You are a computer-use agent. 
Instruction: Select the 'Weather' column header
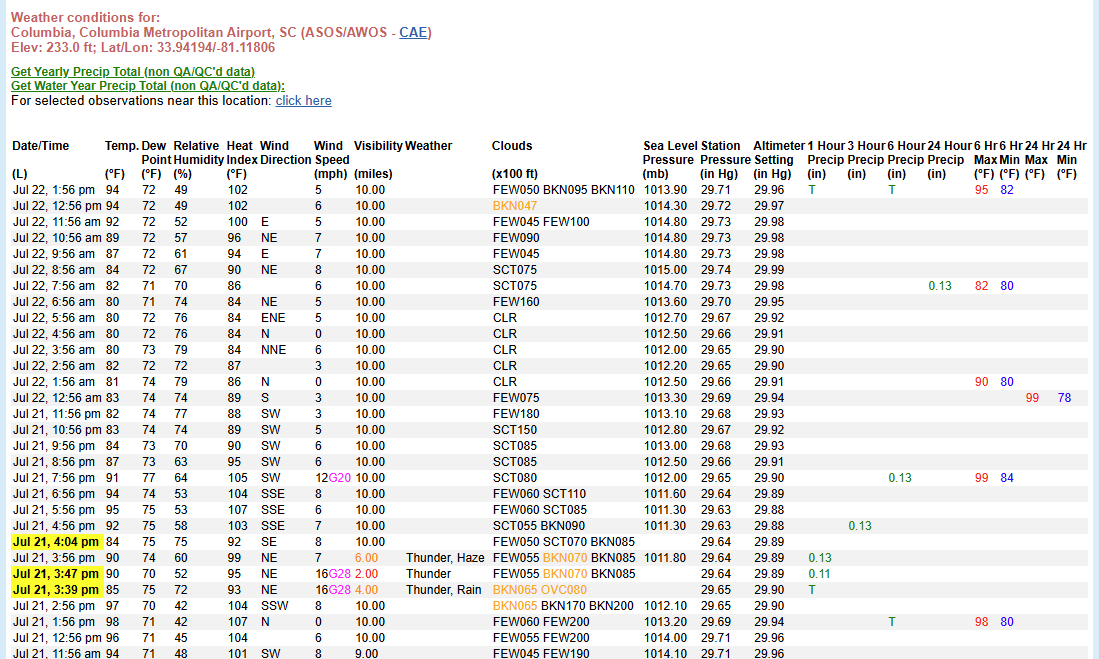(x=428, y=146)
